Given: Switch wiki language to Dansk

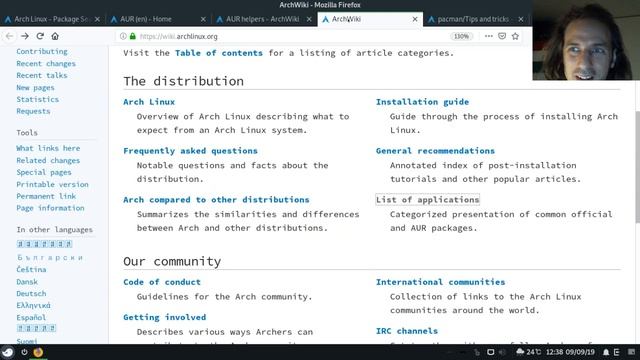Looking at the screenshot, I should [27, 282].
